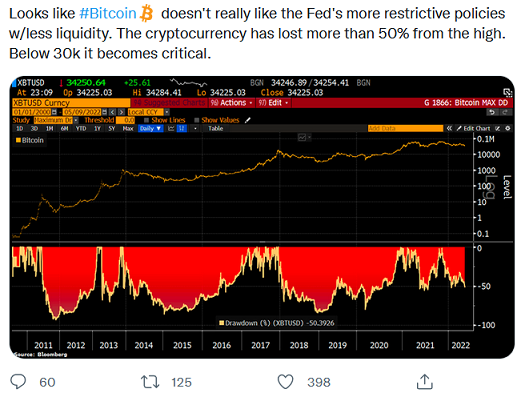Toggle the checkbox icon beside Edit Chart

[498, 128]
